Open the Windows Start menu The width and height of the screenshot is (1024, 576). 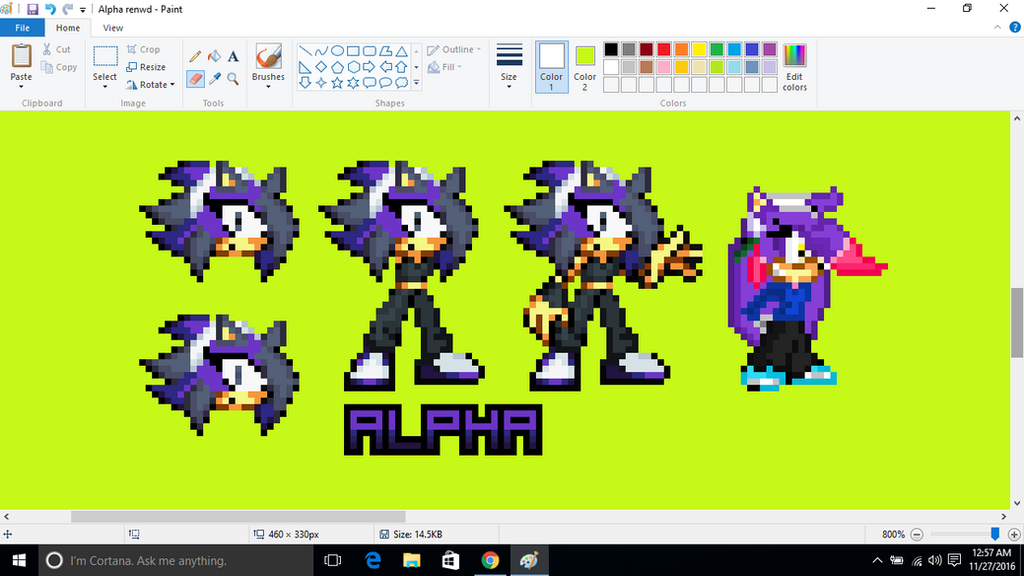[19, 560]
